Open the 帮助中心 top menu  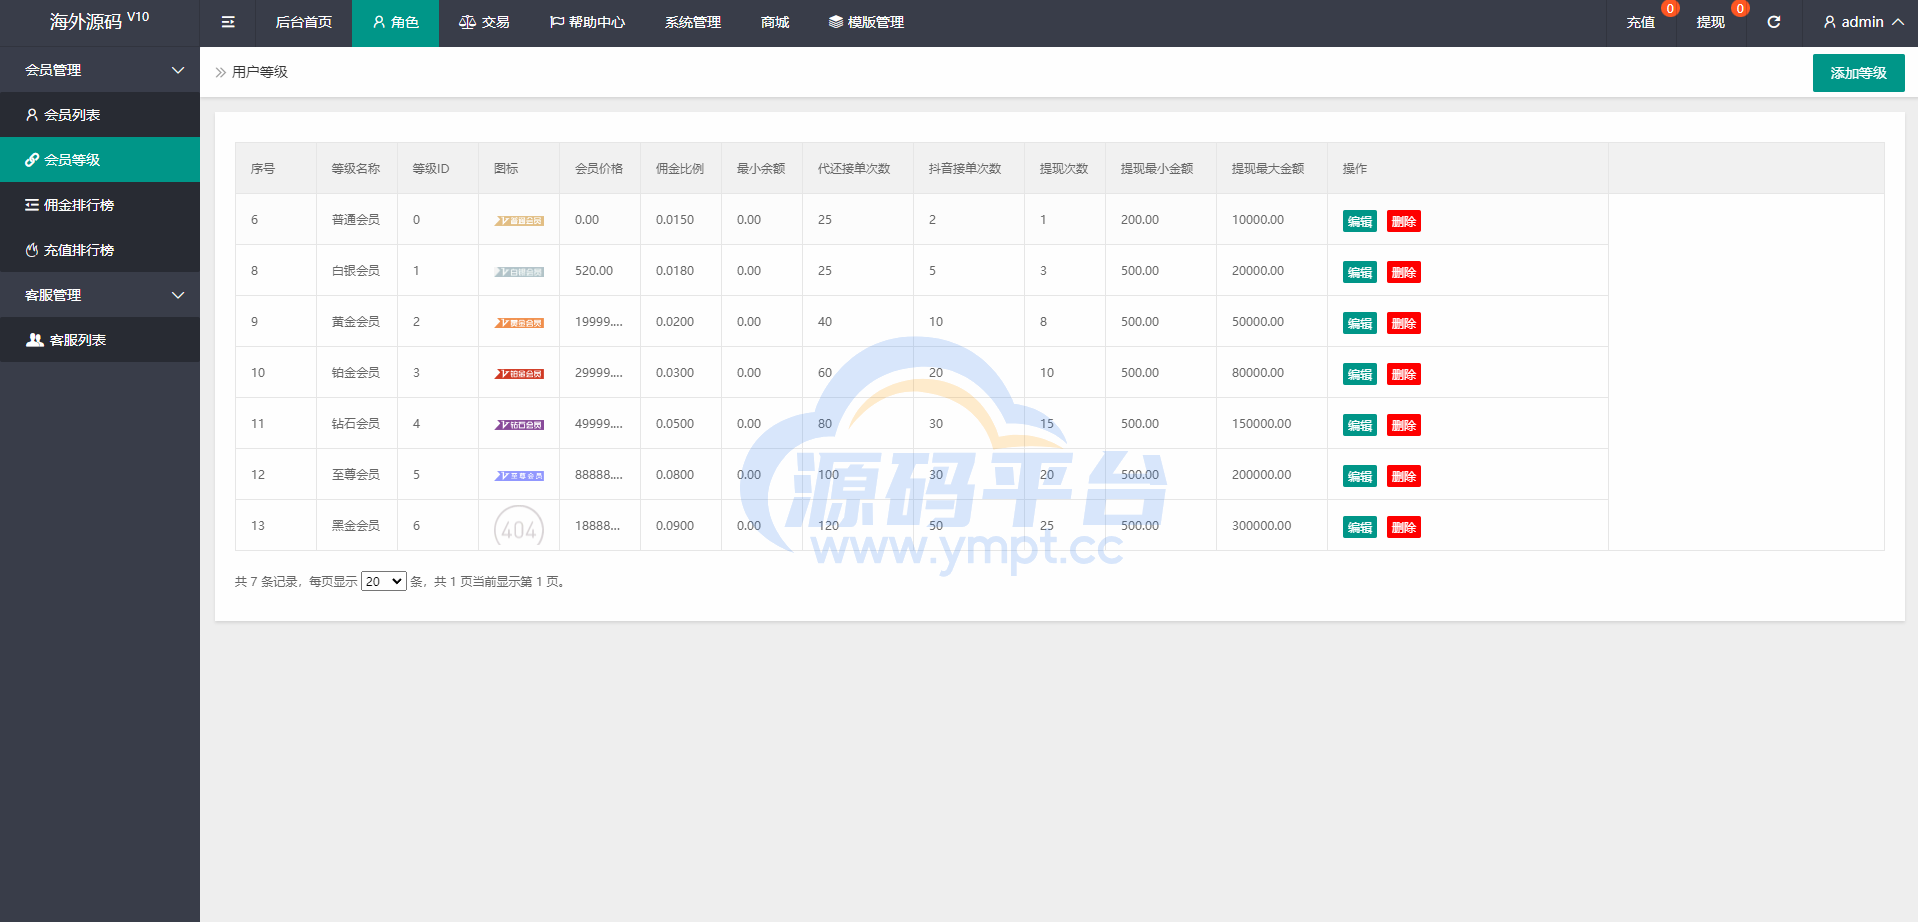click(587, 22)
